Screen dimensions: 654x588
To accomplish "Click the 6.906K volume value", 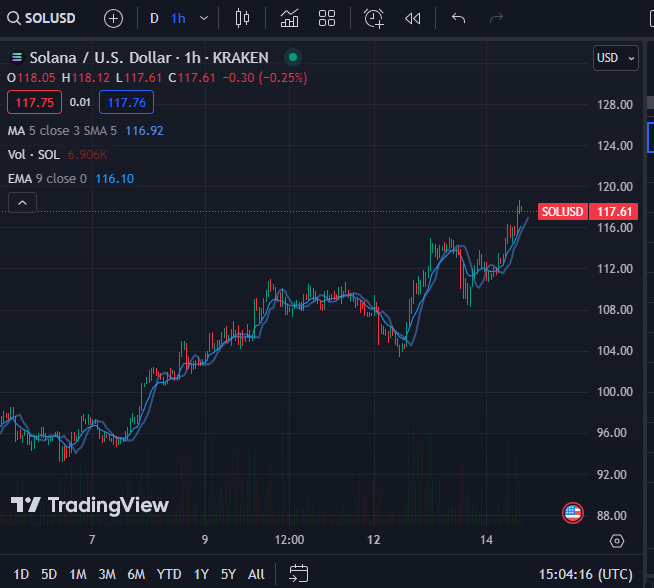I will coord(87,155).
